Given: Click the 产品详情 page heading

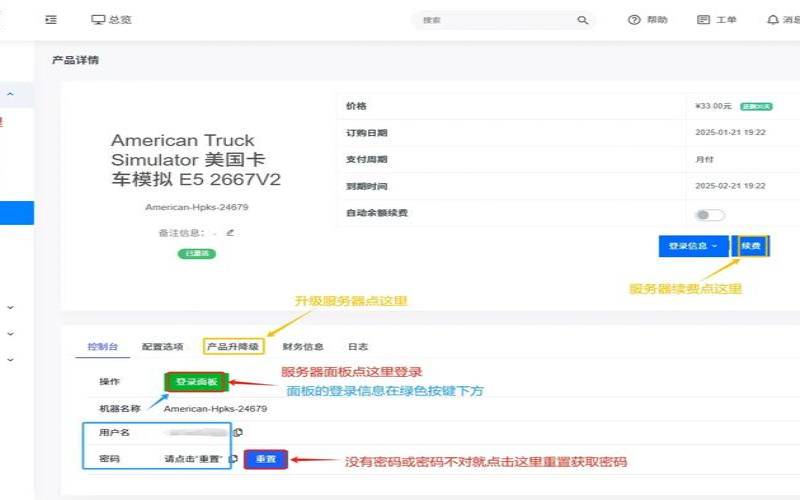Looking at the screenshot, I should click(76, 60).
